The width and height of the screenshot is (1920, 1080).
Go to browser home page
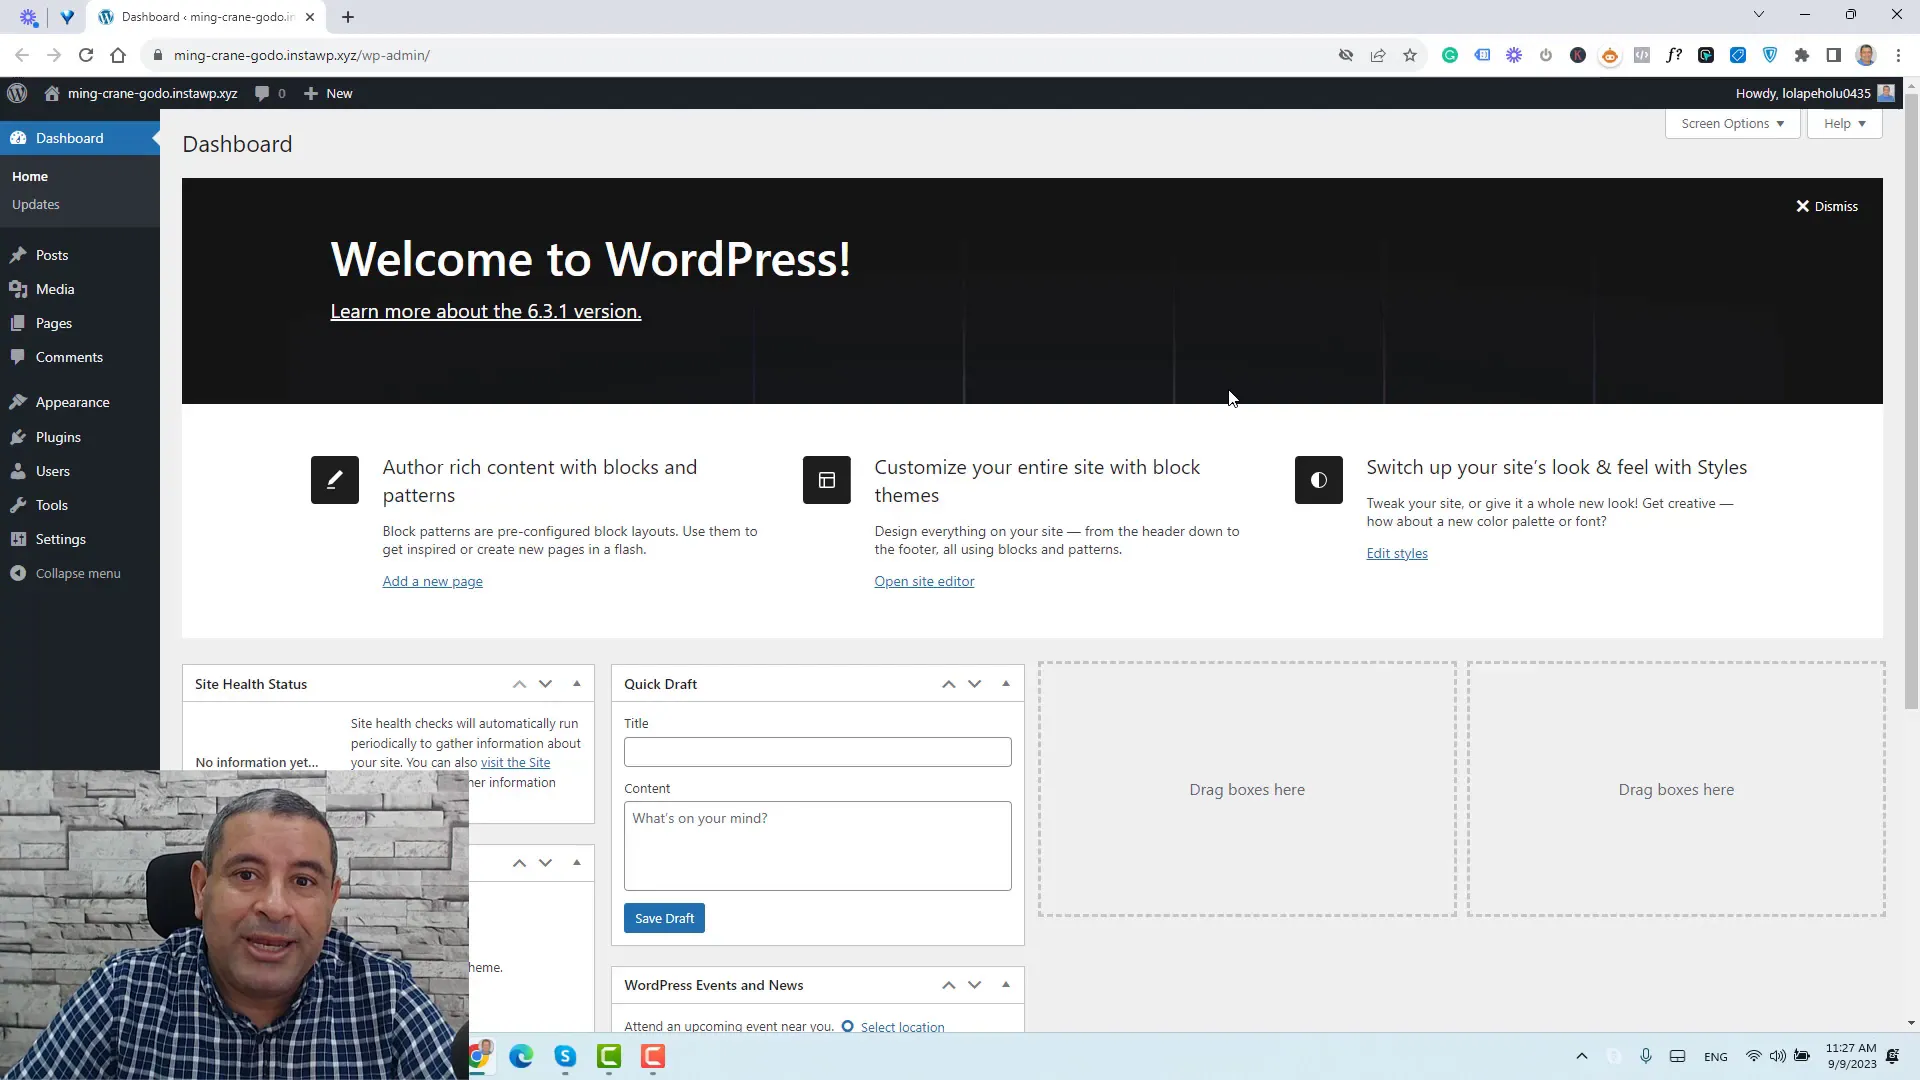118,55
